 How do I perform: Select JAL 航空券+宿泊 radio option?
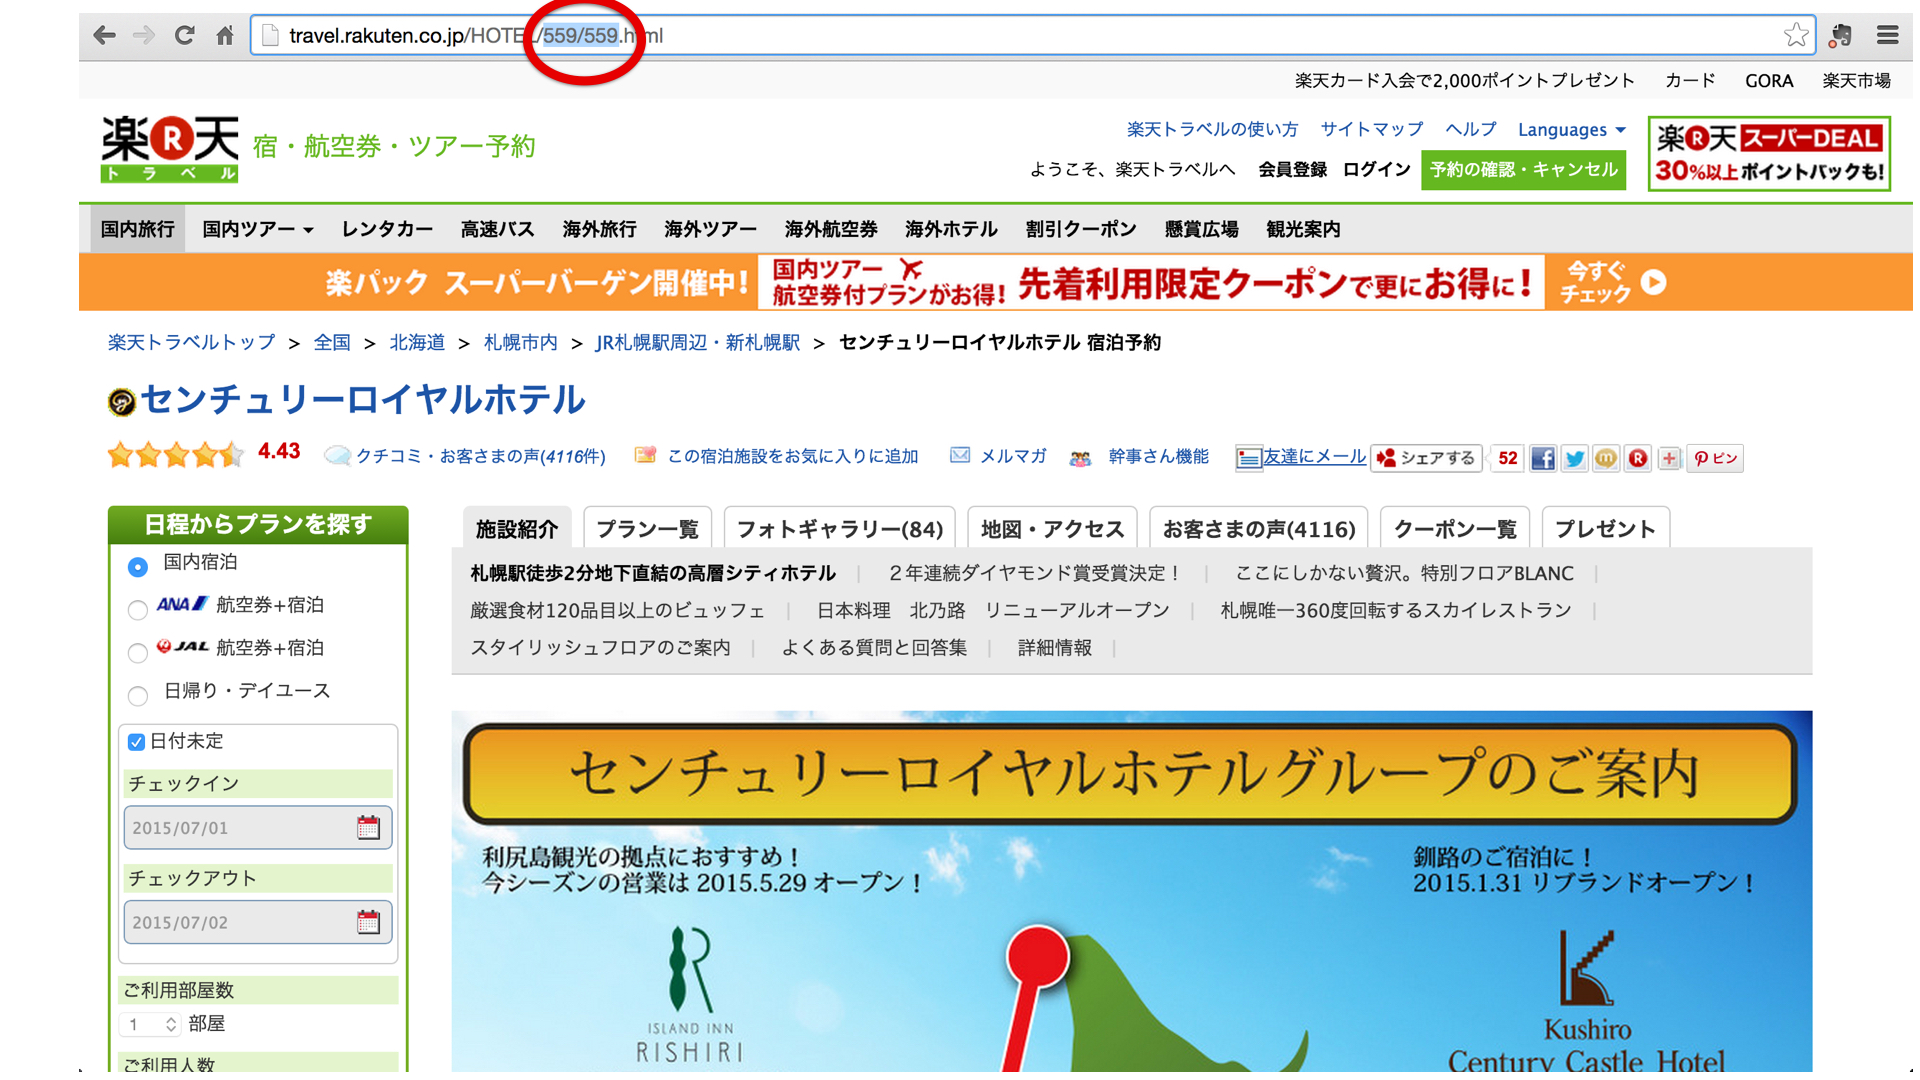point(138,652)
